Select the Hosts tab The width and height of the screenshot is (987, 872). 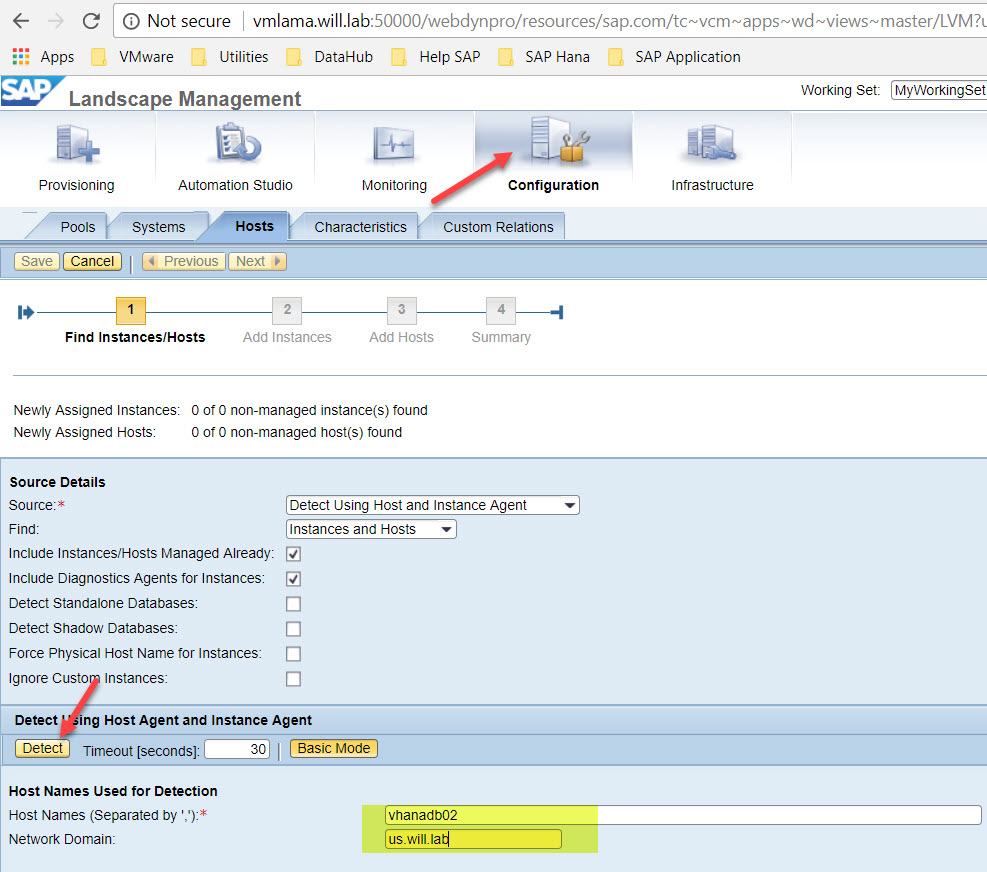click(x=254, y=226)
